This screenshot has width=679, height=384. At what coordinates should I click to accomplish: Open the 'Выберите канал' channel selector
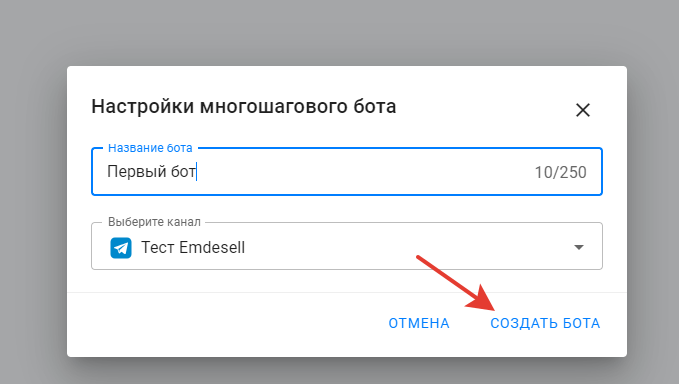tap(346, 246)
